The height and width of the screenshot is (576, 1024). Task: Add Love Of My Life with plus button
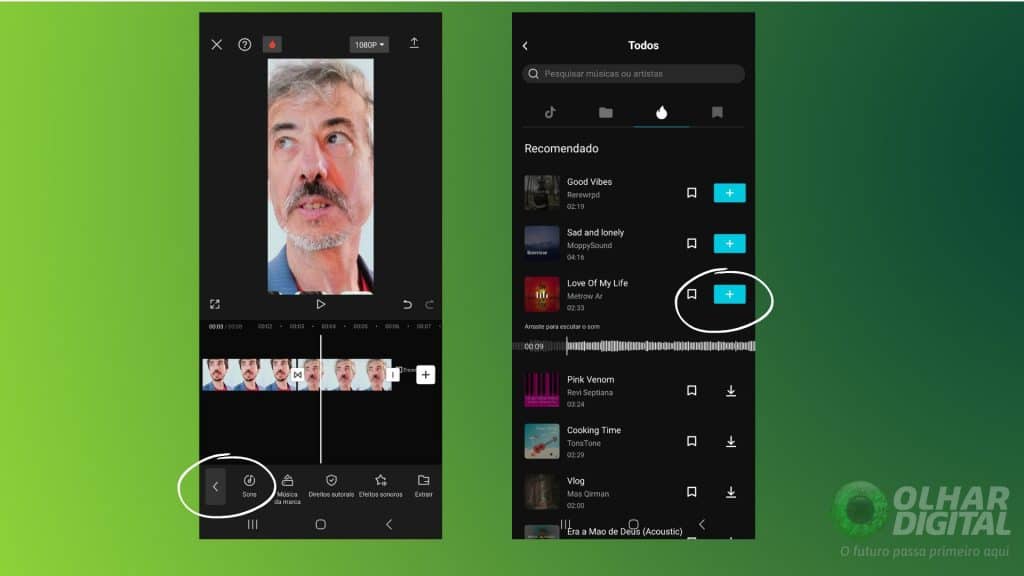pyautogui.click(x=729, y=294)
